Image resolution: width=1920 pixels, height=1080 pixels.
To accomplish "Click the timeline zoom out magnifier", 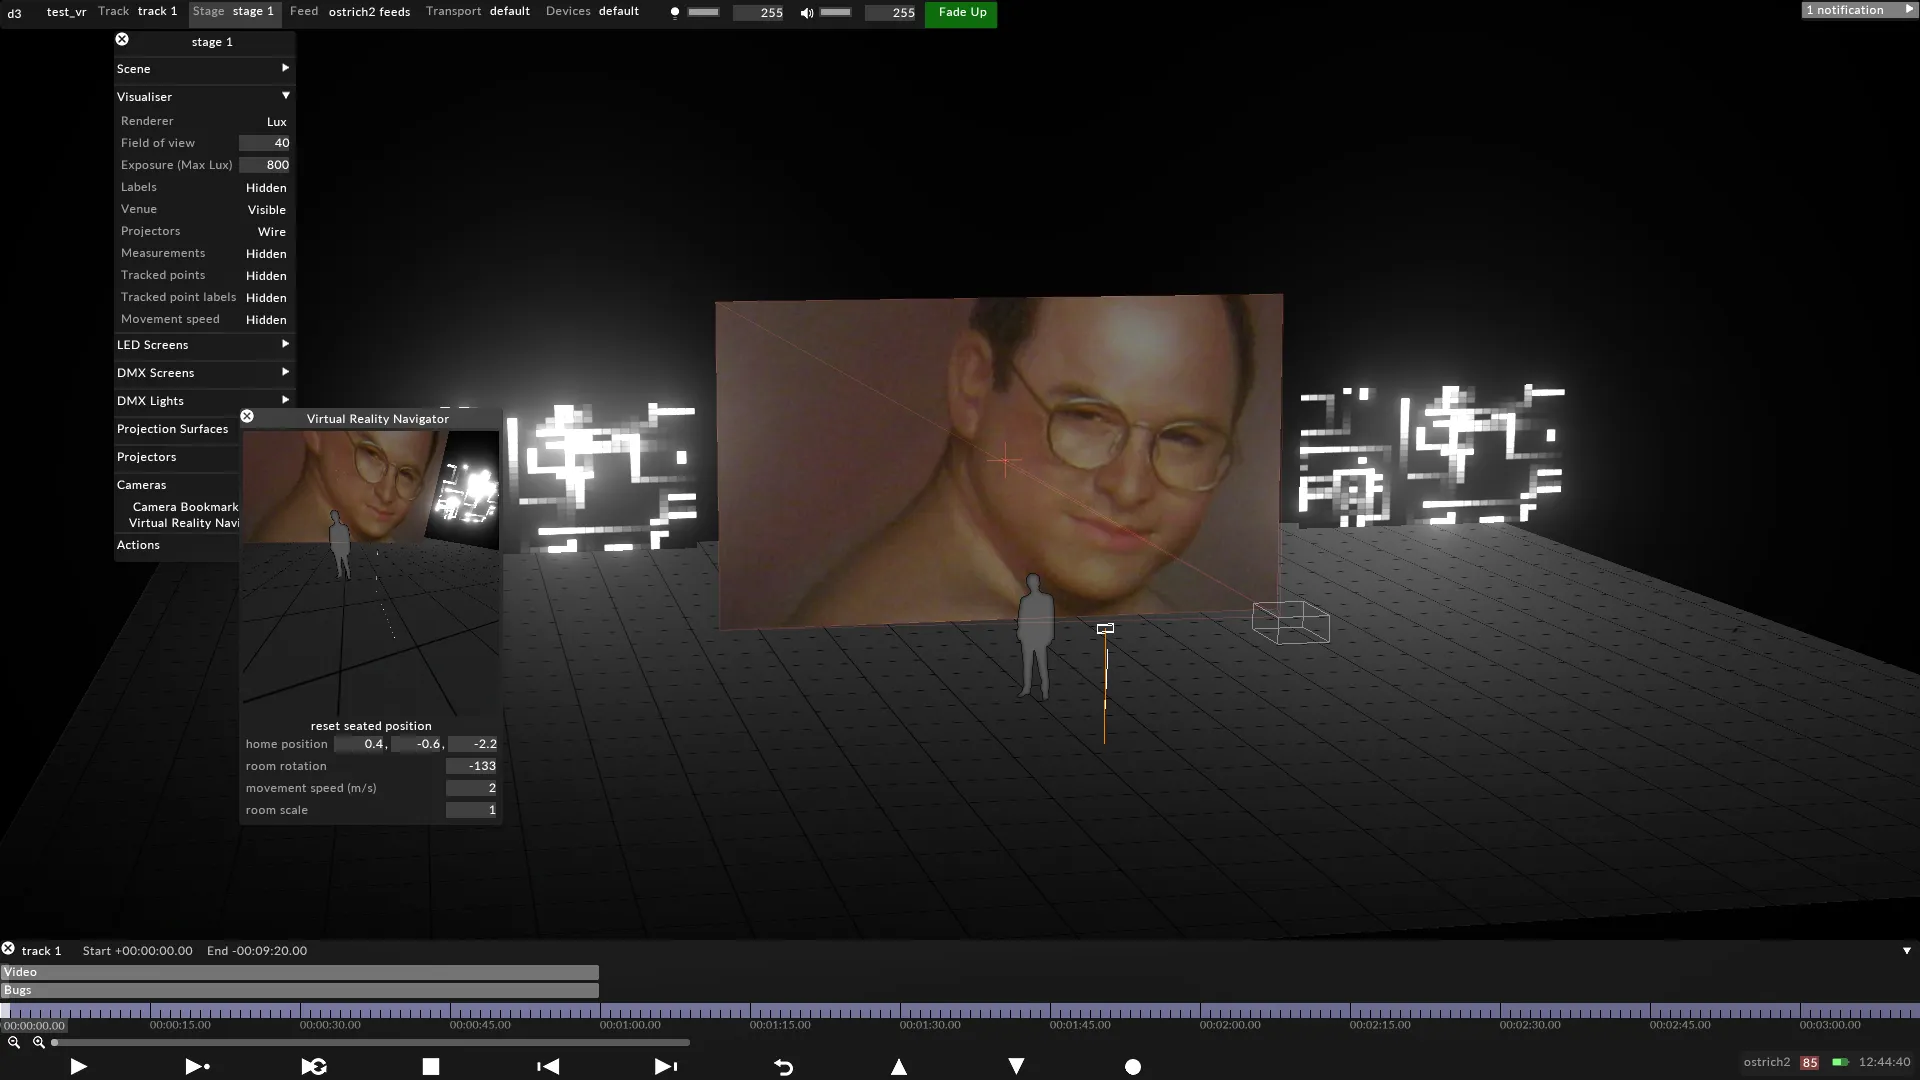I will tap(14, 1042).
